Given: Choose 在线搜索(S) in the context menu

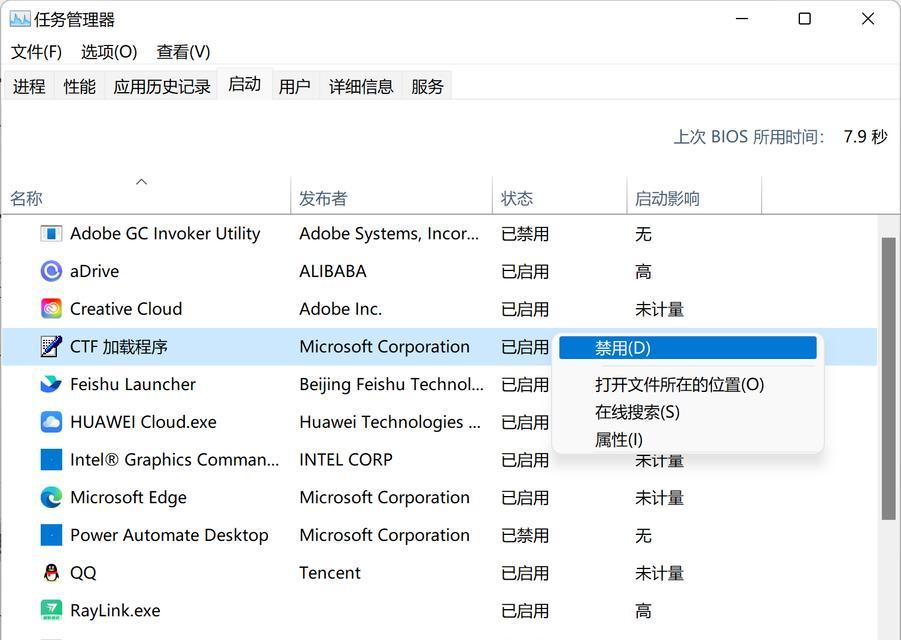Looking at the screenshot, I should click(x=688, y=412).
